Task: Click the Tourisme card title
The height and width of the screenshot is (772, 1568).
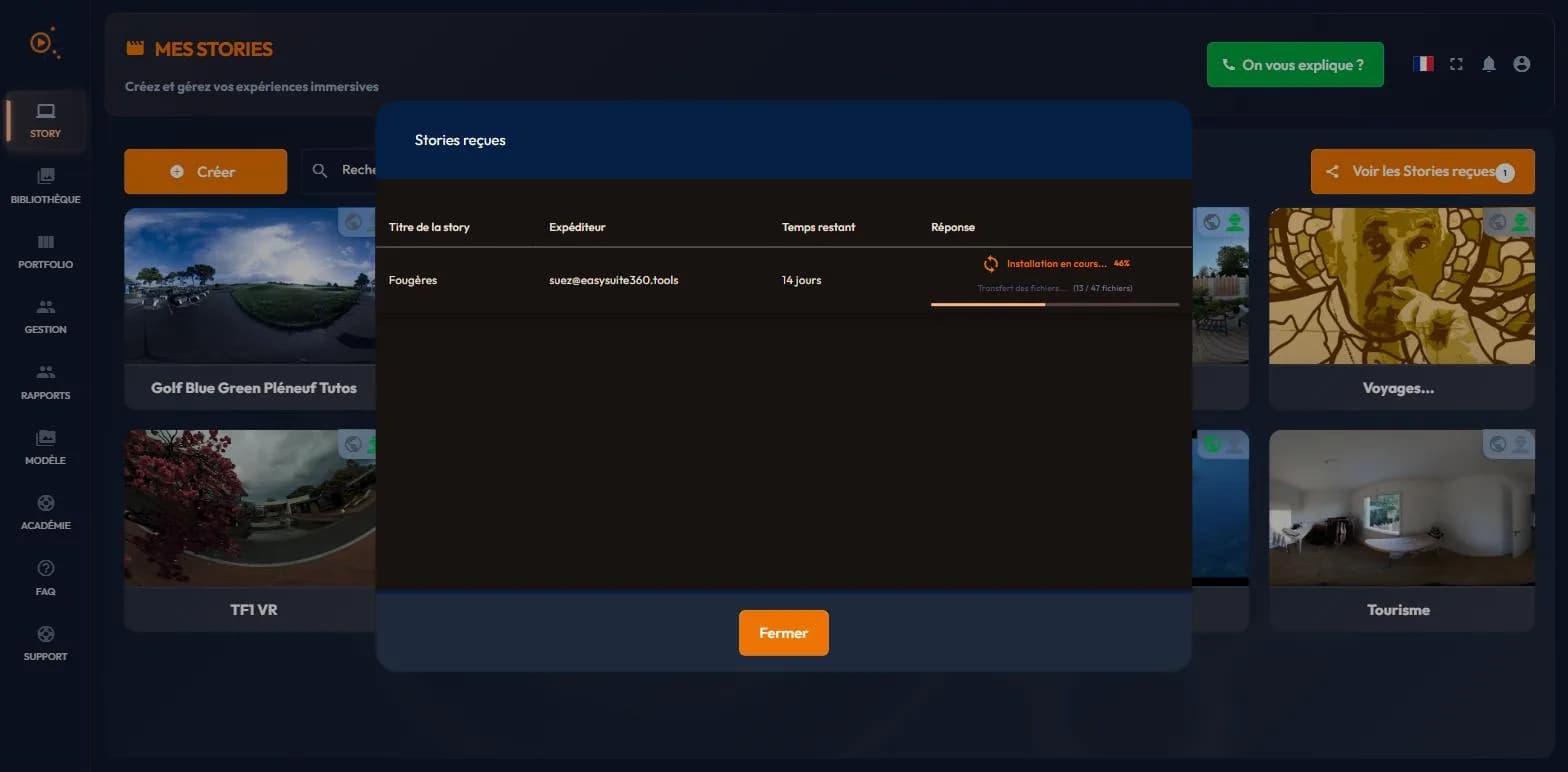Action: (1398, 609)
